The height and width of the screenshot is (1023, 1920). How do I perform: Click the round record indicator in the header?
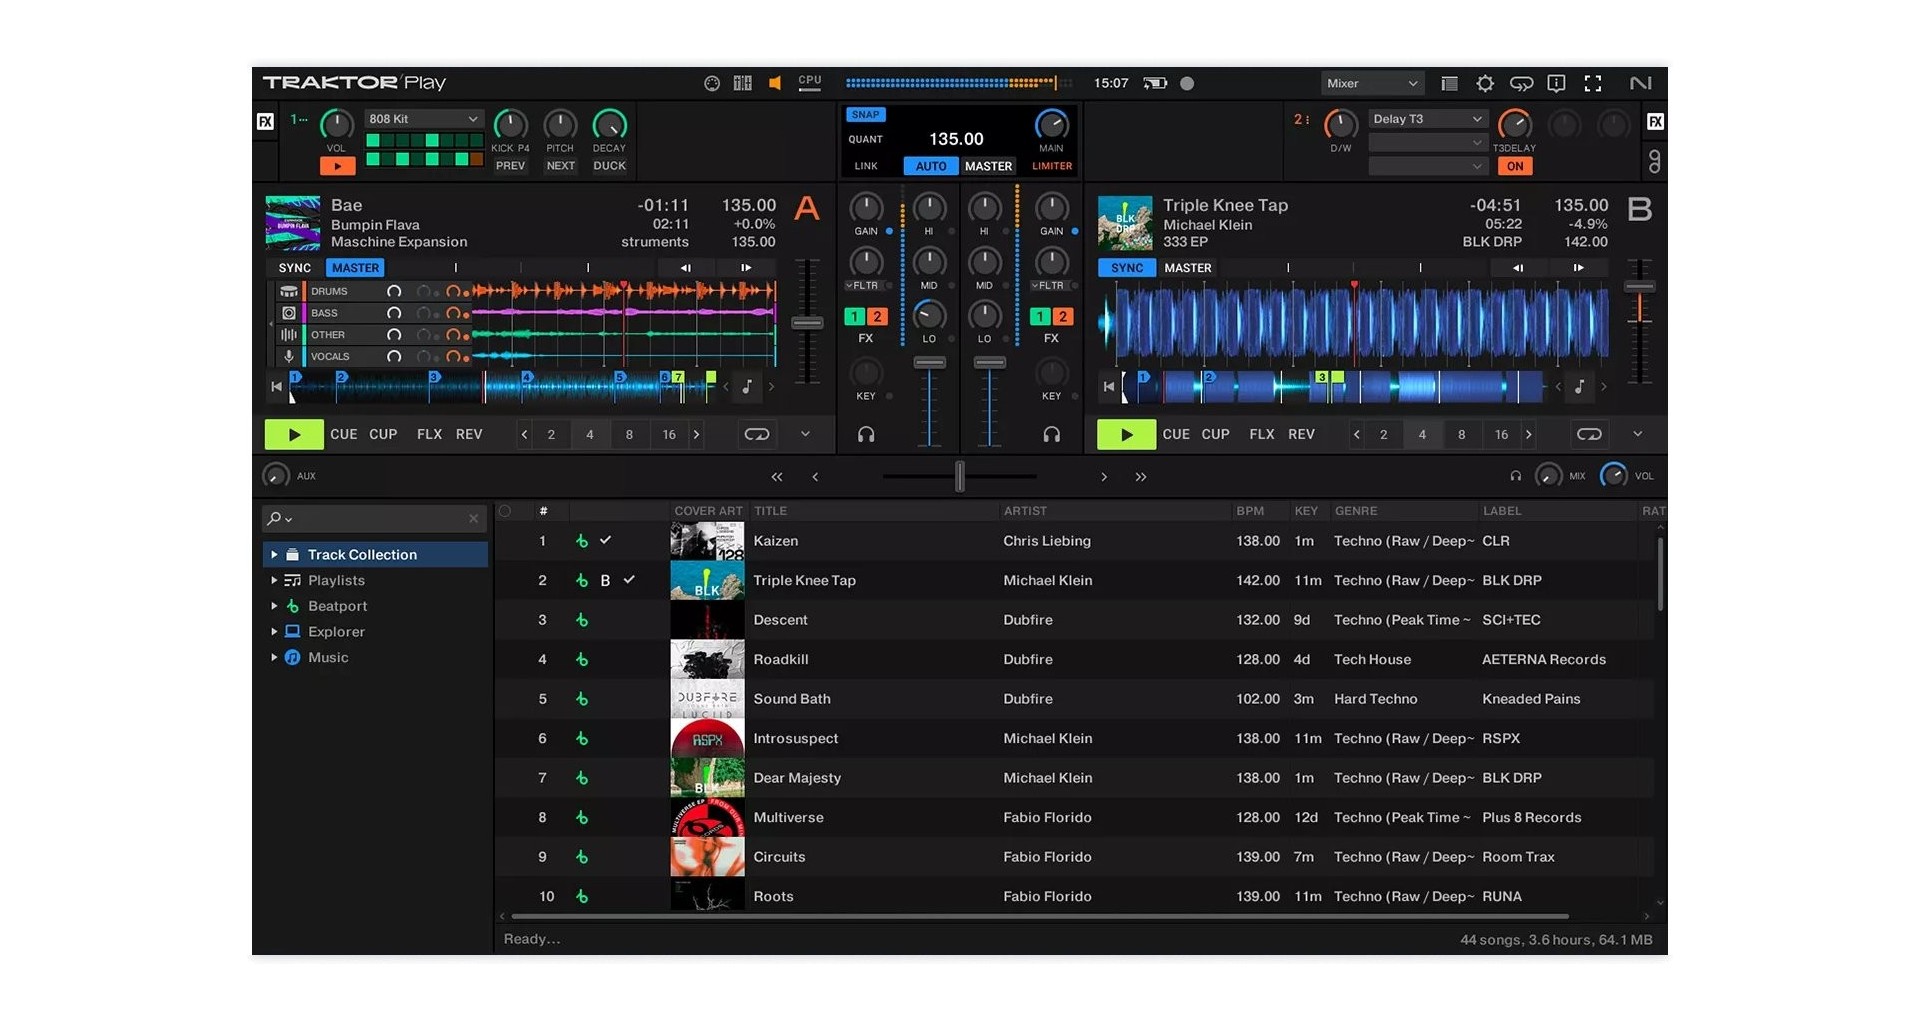1187,83
